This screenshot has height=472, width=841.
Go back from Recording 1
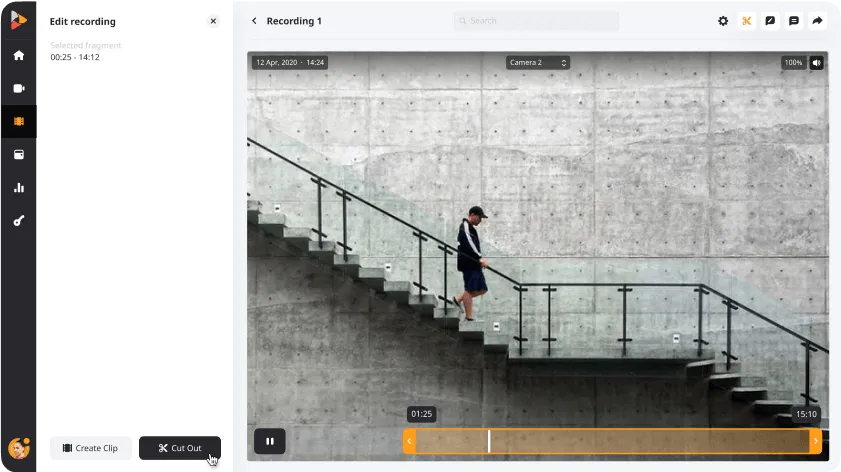click(x=254, y=21)
